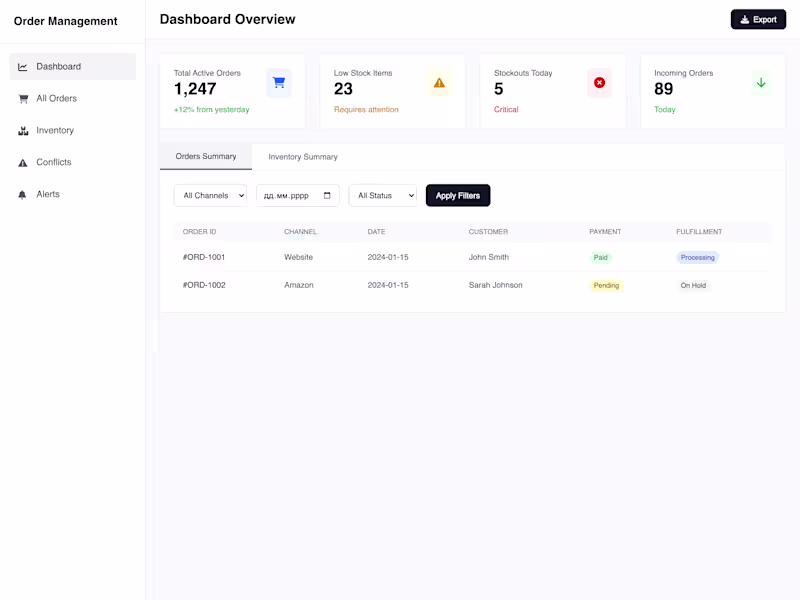Click the Pending payment badge for #ORD-1002
Viewport: 800px width, 600px height.
[606, 285]
